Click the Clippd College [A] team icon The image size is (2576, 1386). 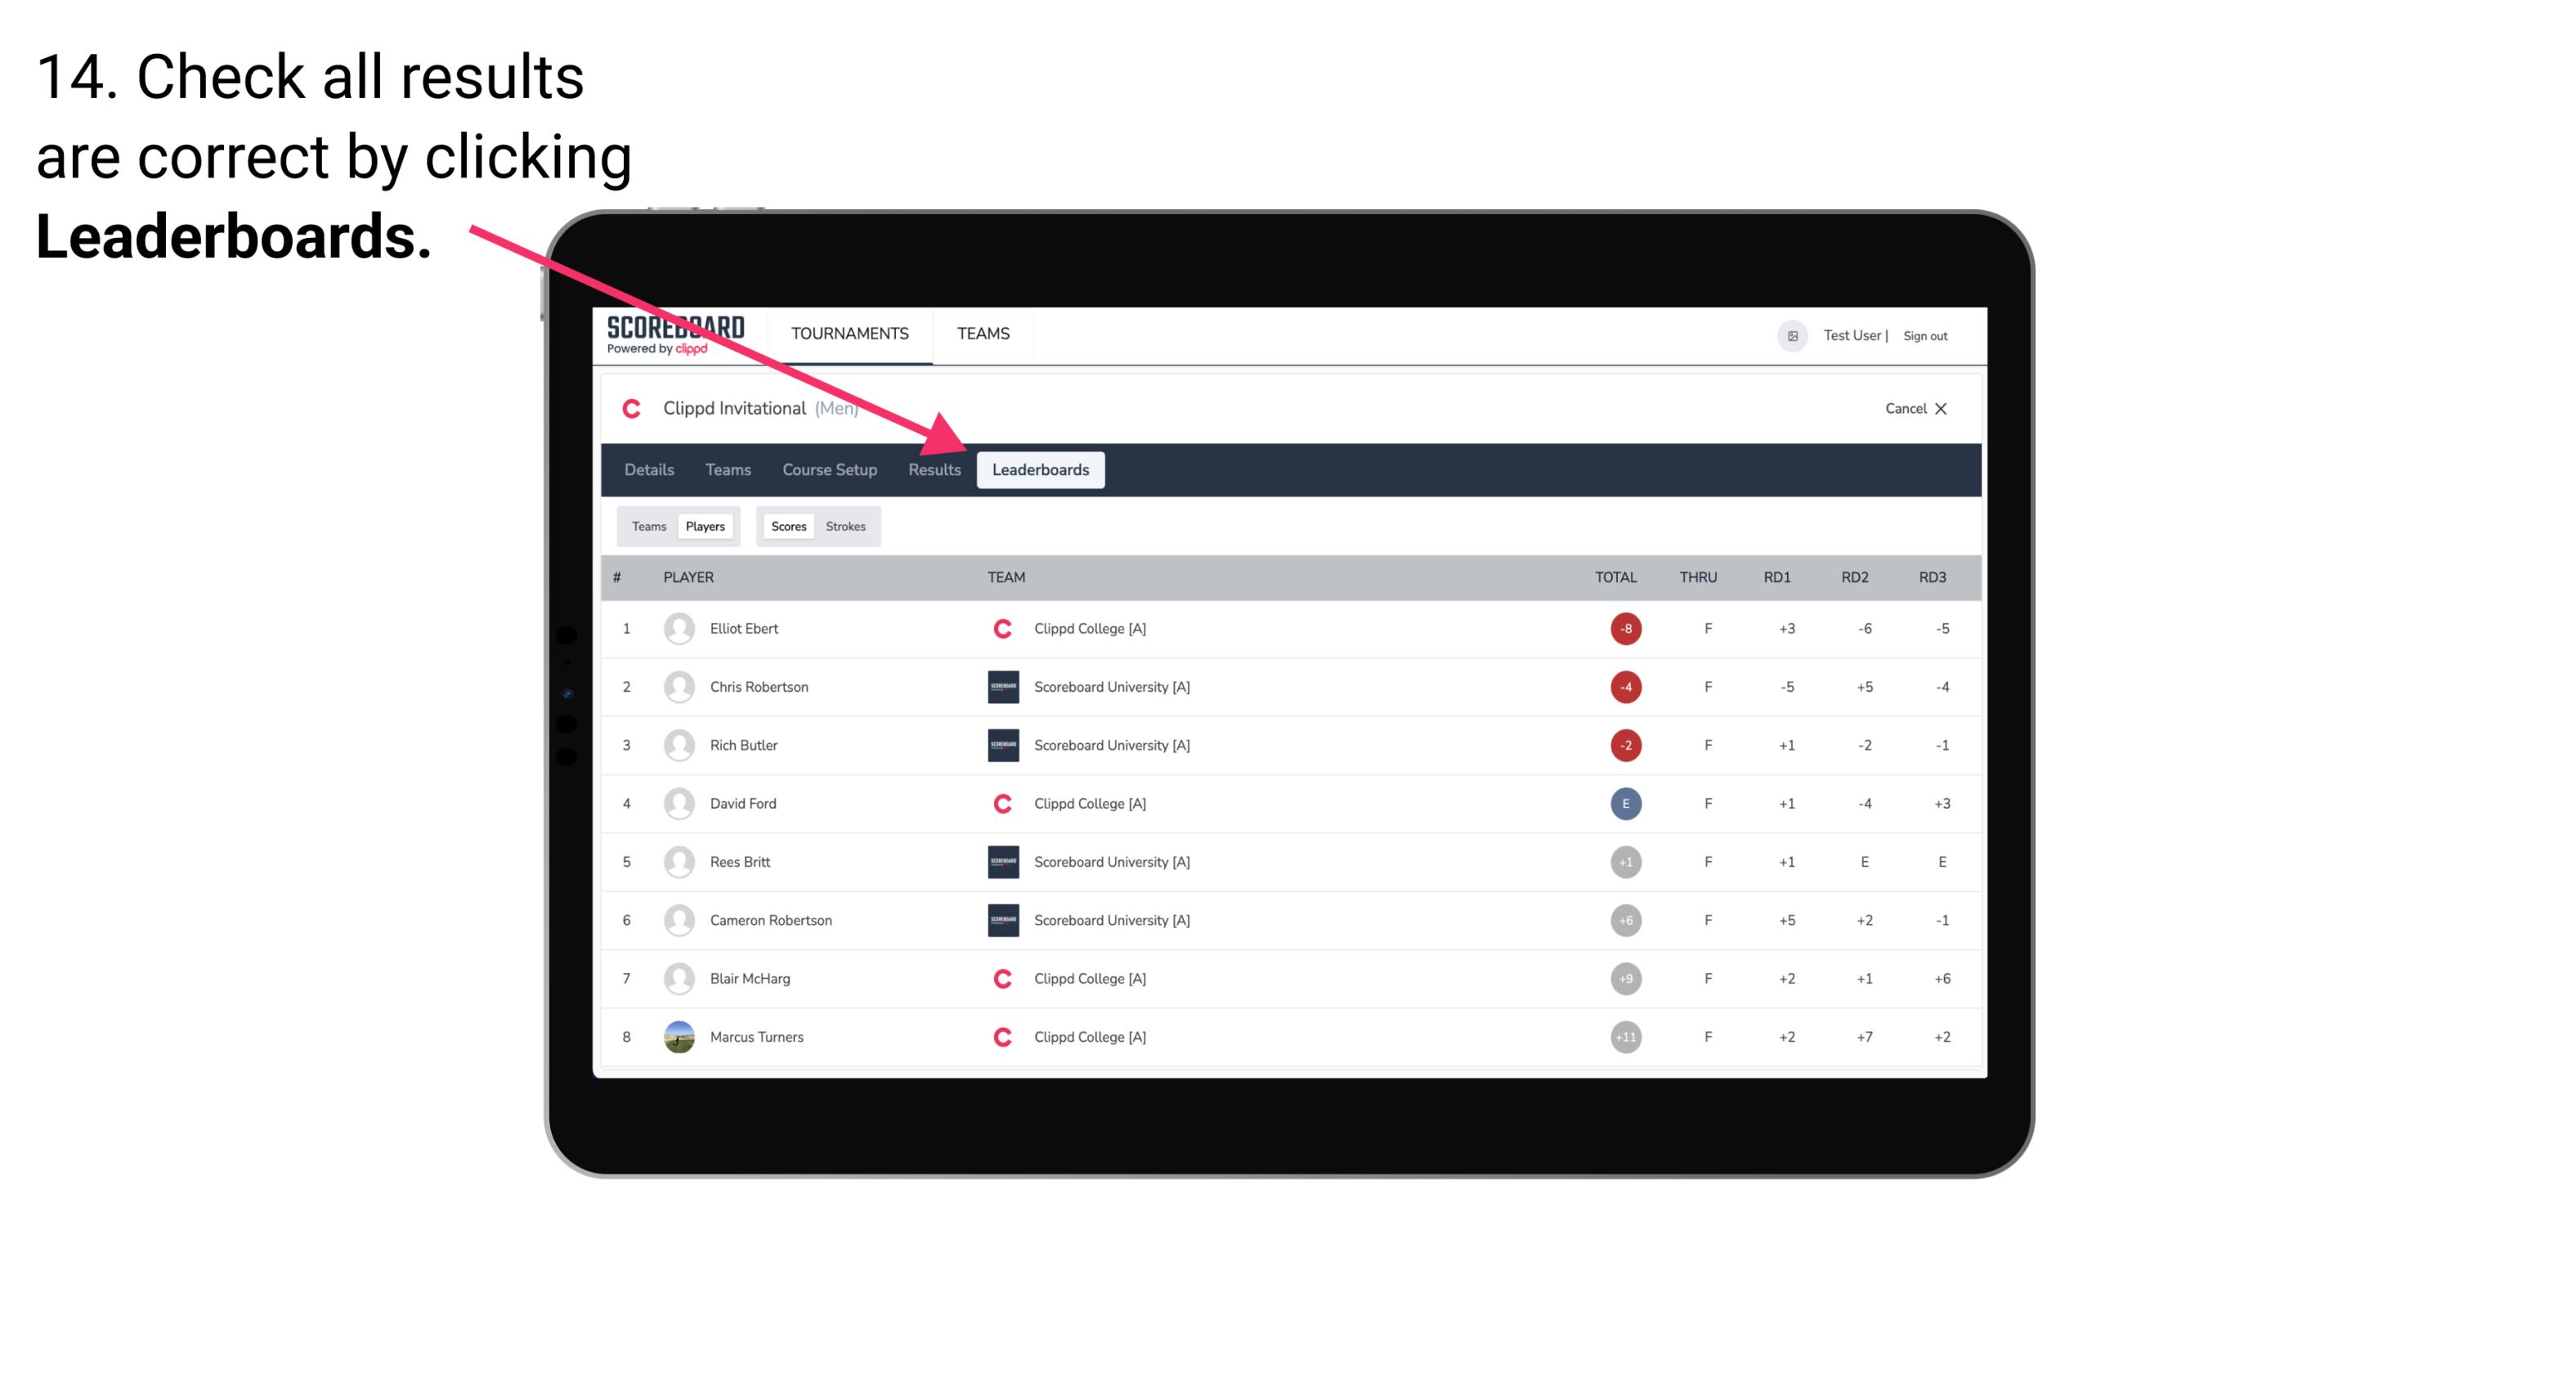point(1003,626)
